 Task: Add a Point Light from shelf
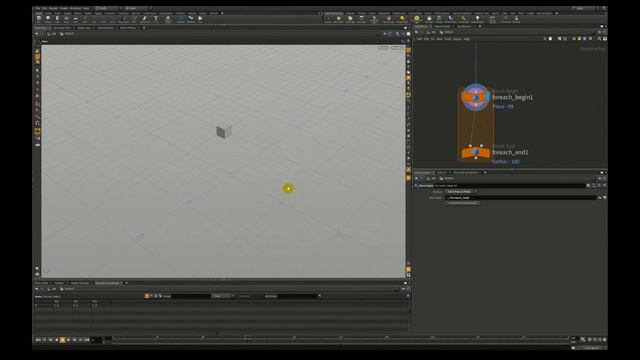pyautogui.click(x=338, y=19)
